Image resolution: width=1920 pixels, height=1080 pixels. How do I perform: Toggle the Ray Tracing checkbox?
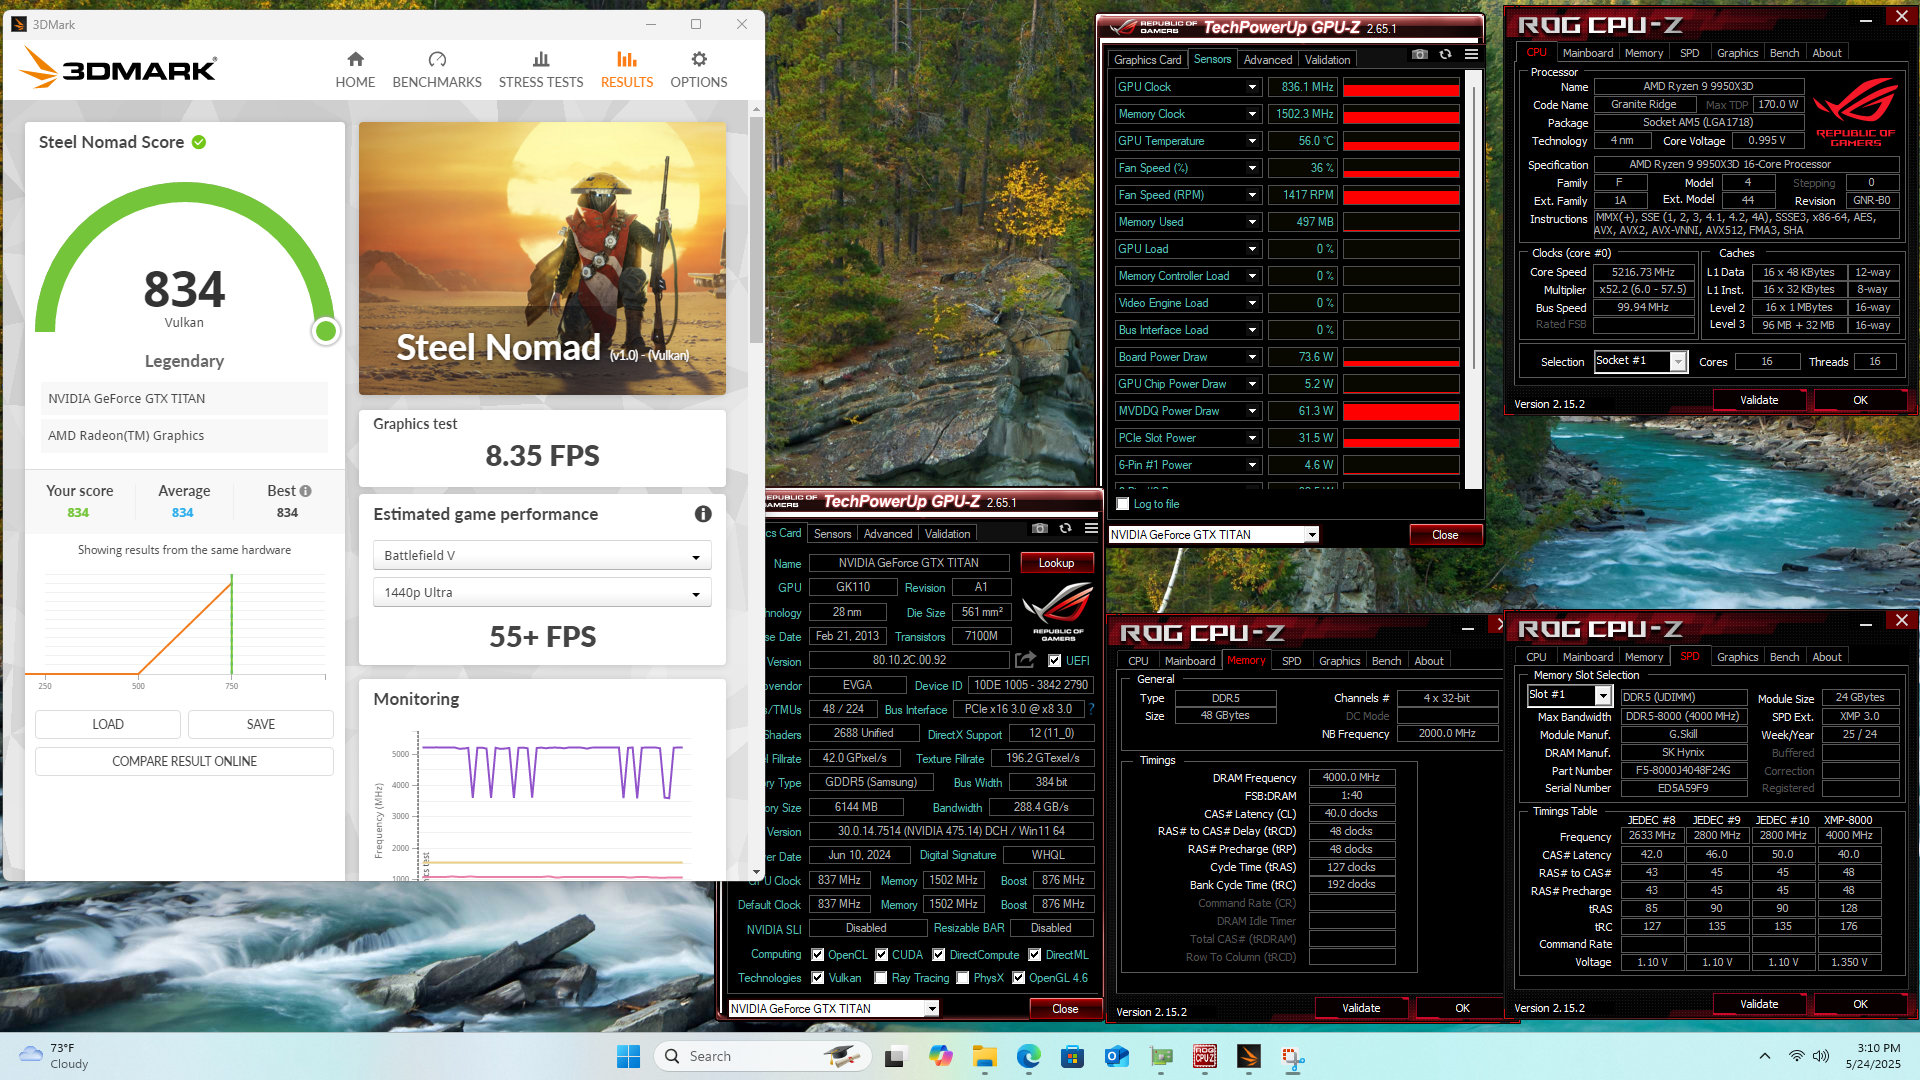(881, 978)
